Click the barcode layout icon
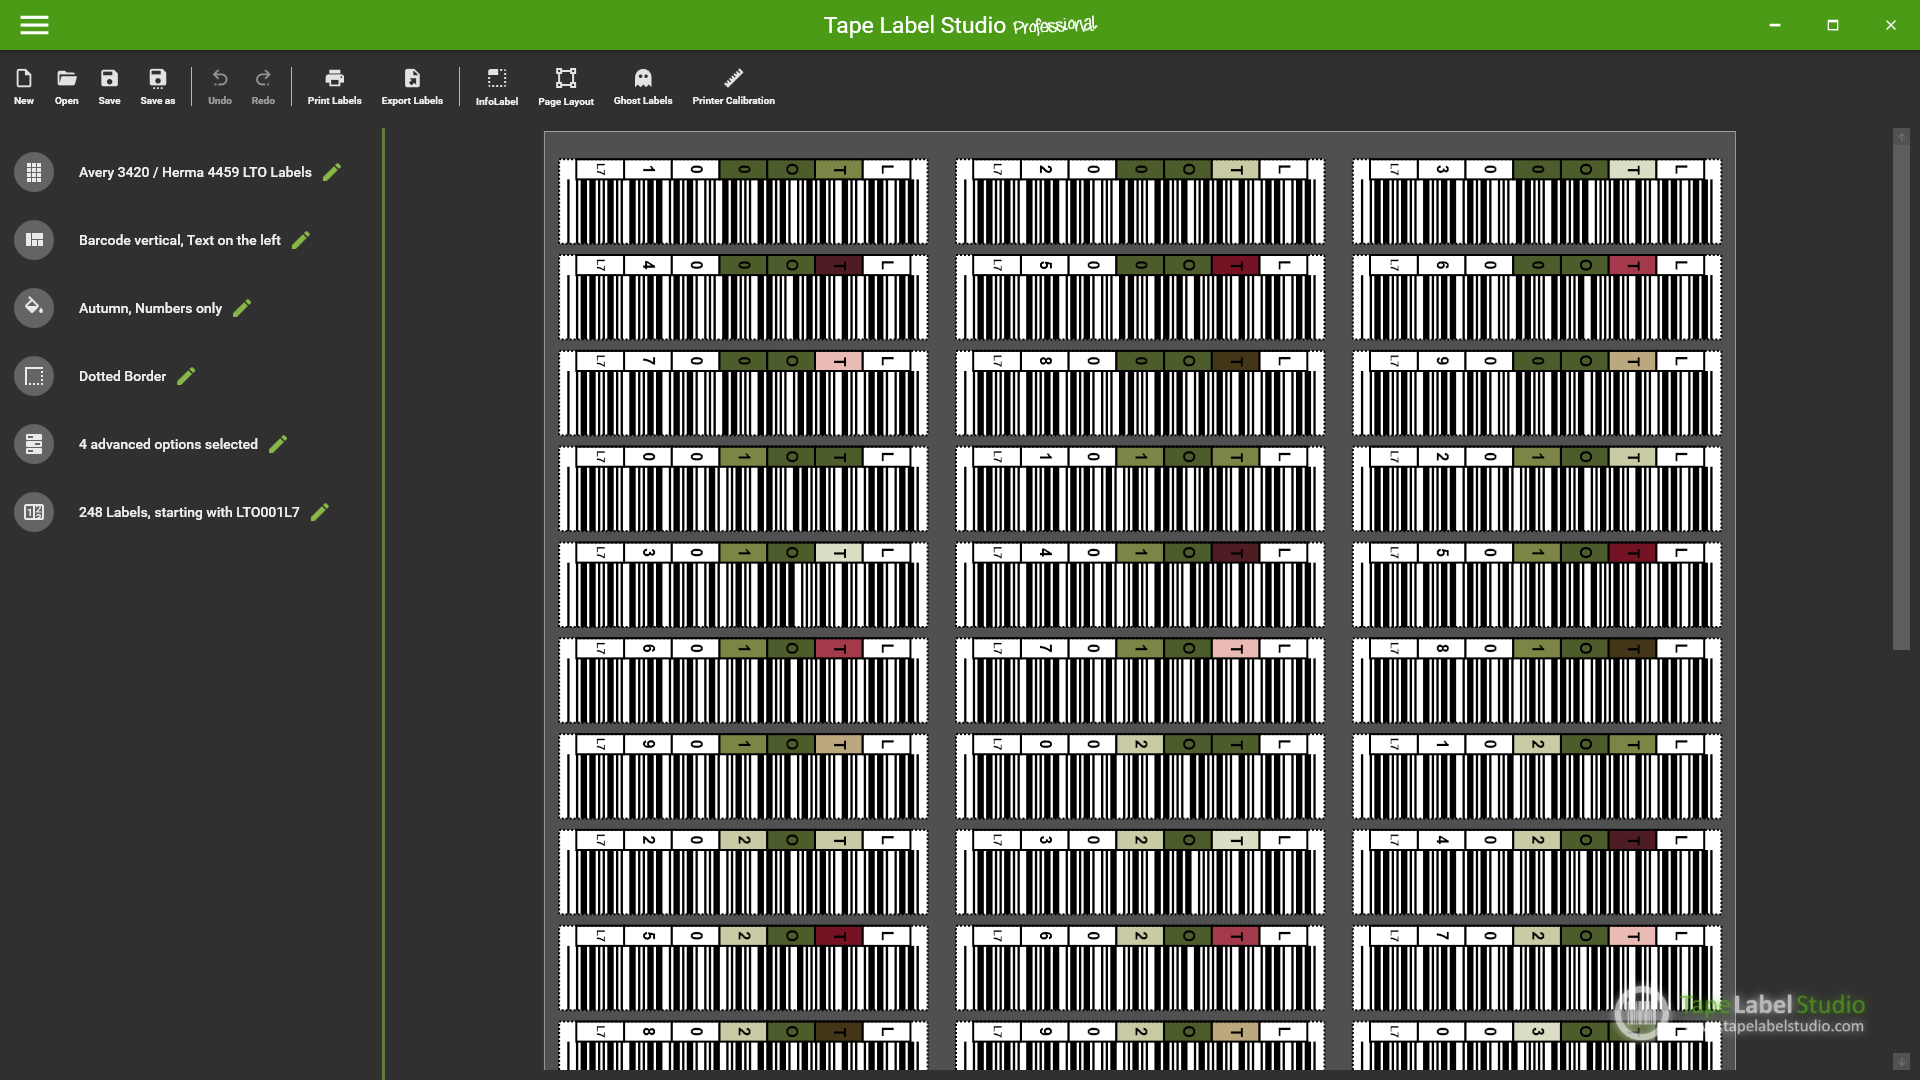This screenshot has width=1920, height=1080. tap(34, 240)
